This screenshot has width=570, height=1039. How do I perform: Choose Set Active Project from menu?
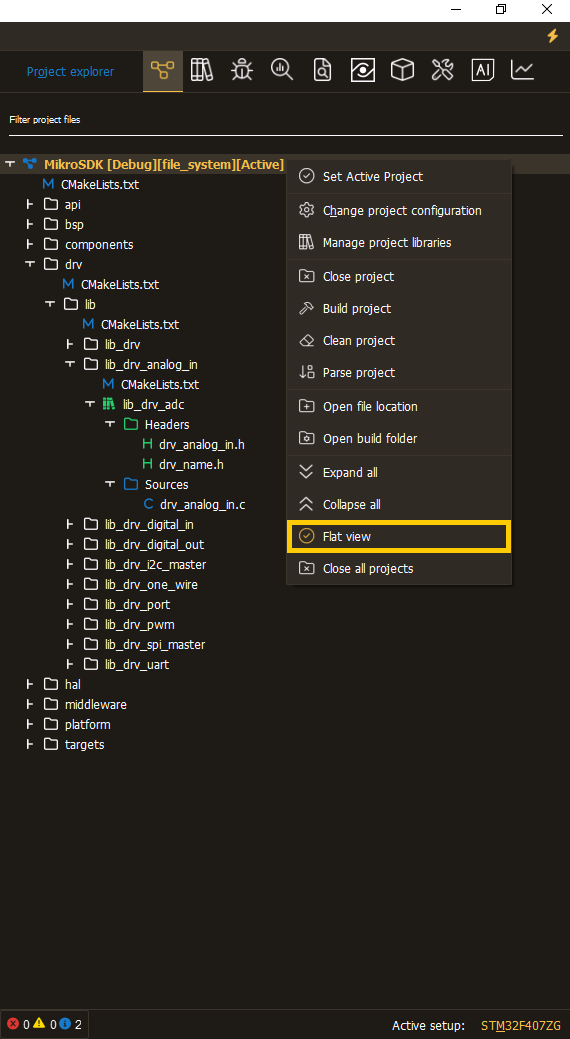398,176
